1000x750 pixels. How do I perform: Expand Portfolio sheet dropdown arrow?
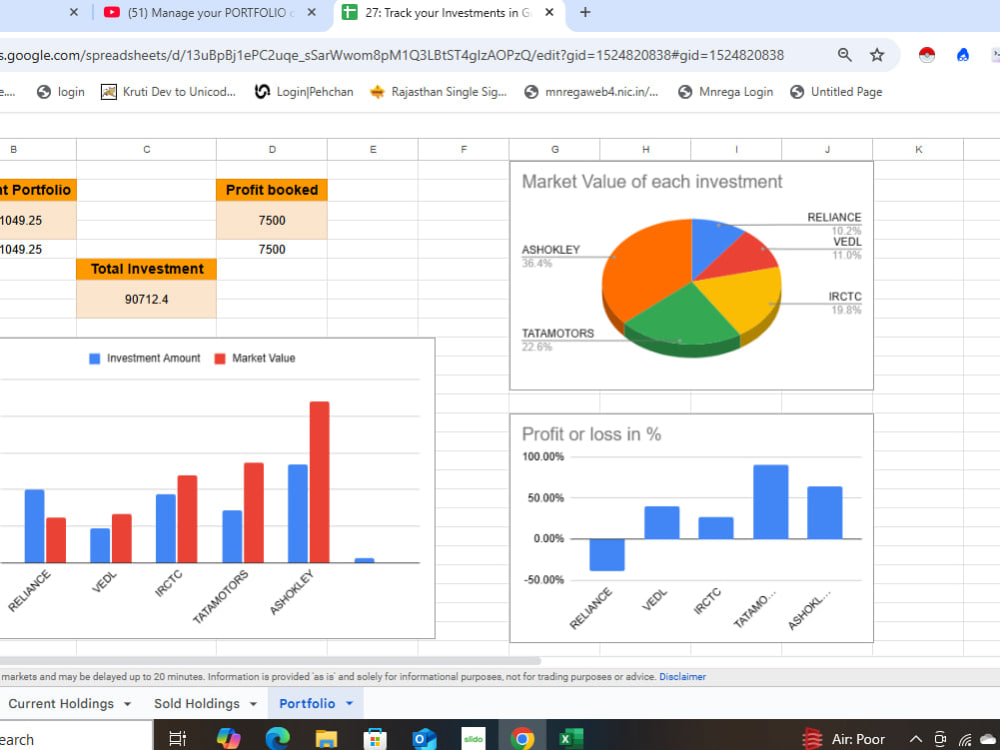pyautogui.click(x=349, y=703)
